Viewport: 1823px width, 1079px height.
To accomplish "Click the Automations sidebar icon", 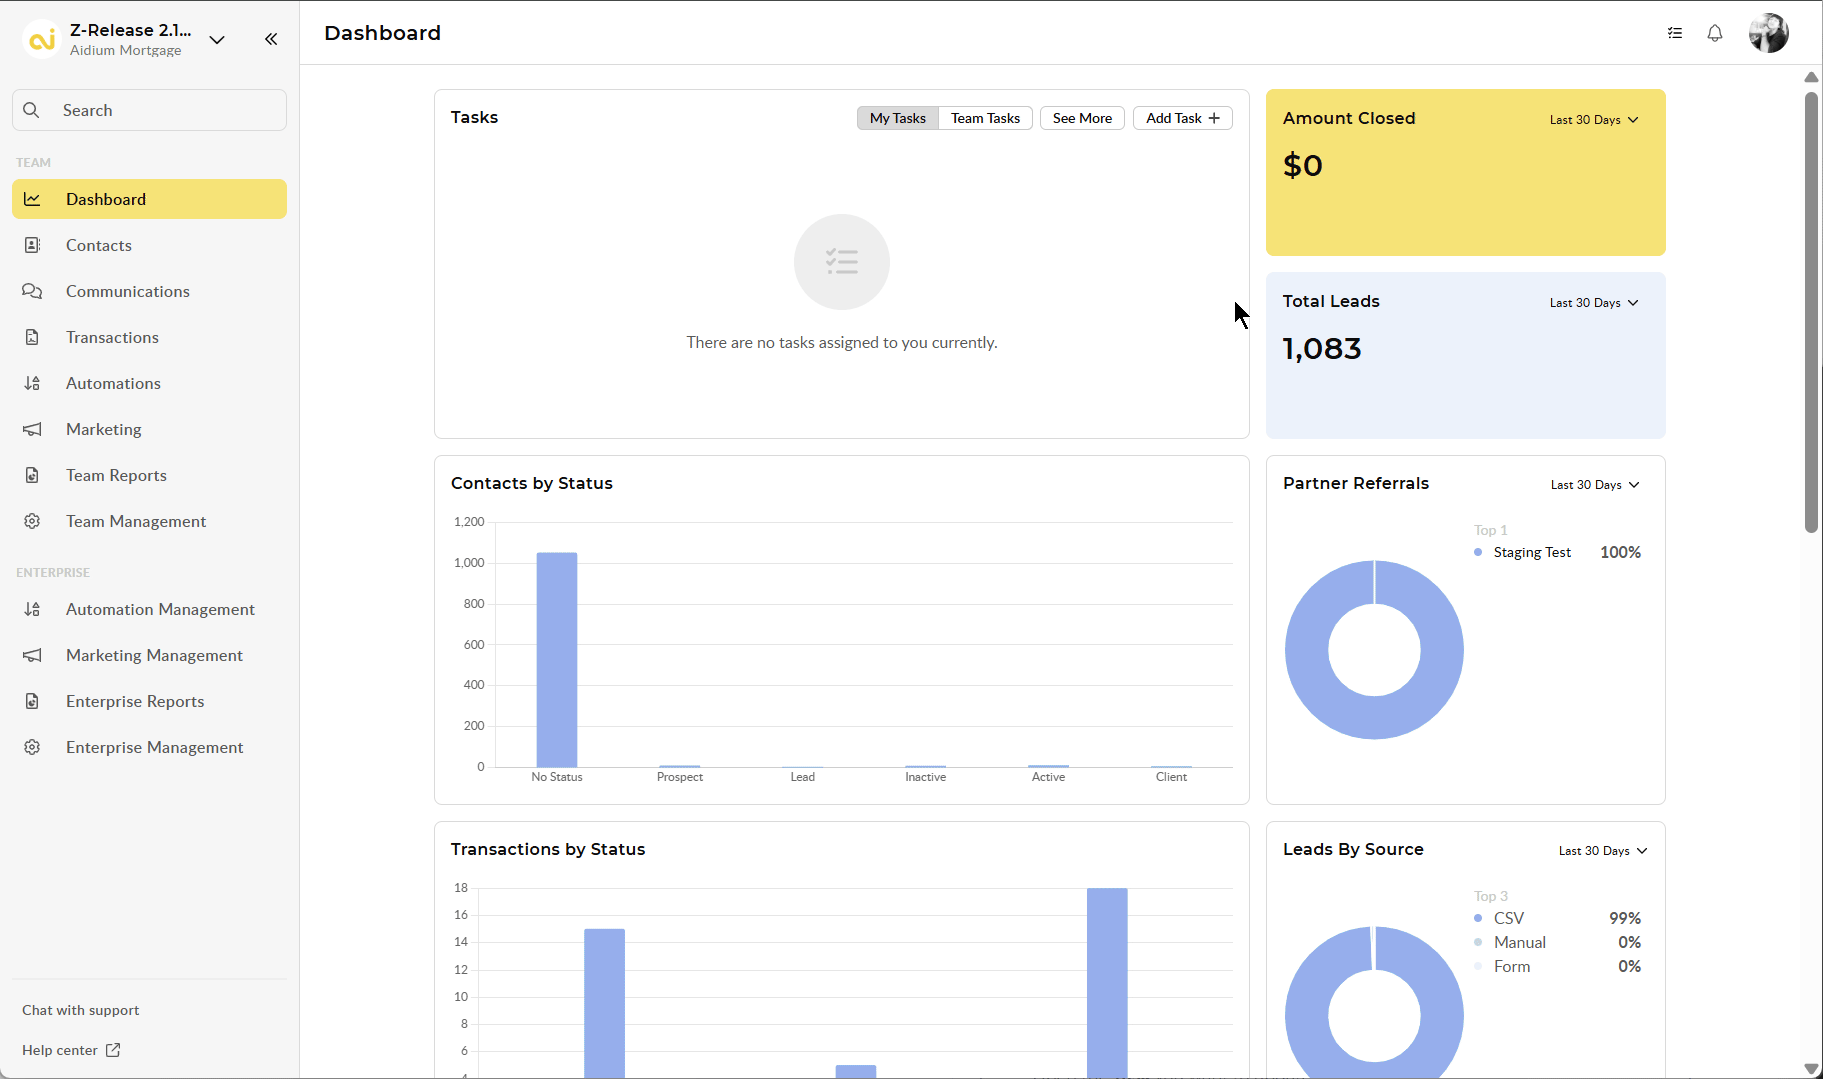I will [x=32, y=383].
